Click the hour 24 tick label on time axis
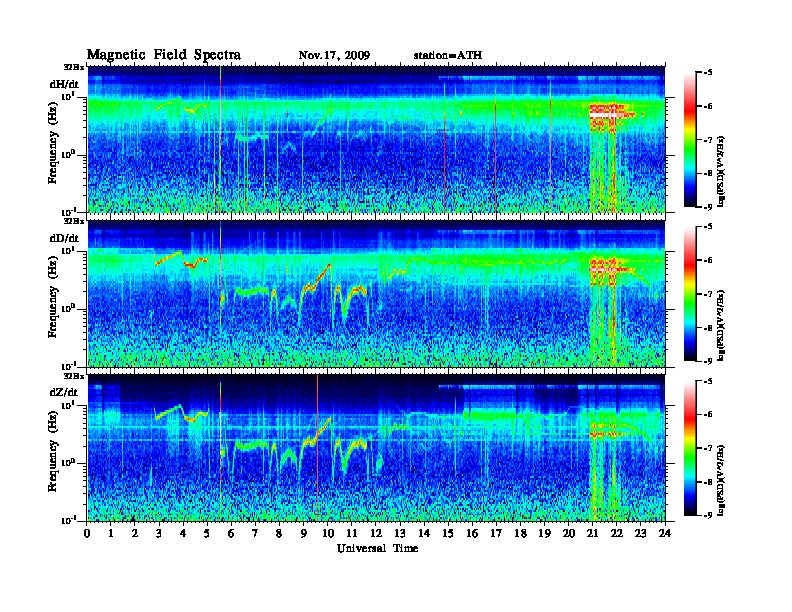This screenshot has width=792, height=612. point(665,533)
